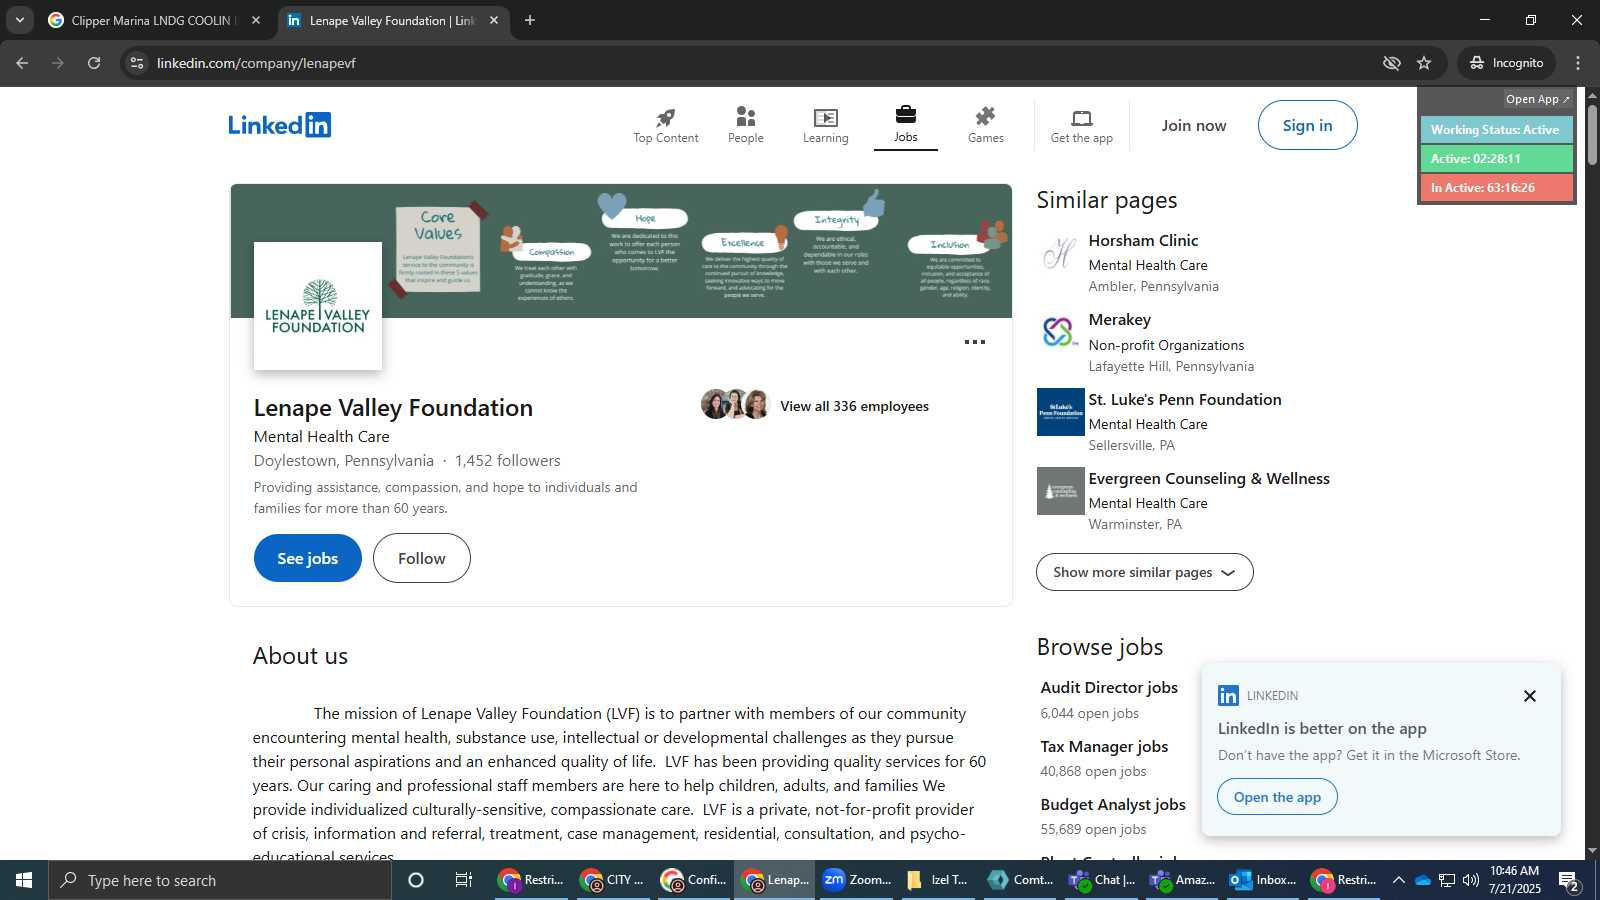Viewport: 1600px width, 900px height.
Task: Close the LinkedIn app popup
Action: (1529, 696)
